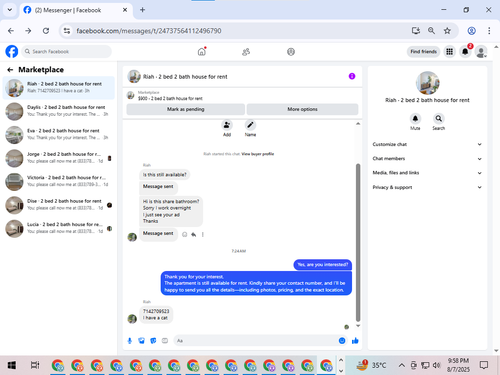This screenshot has width=500, height=375.
Task: Open the Home feed icon
Action: pos(202,52)
